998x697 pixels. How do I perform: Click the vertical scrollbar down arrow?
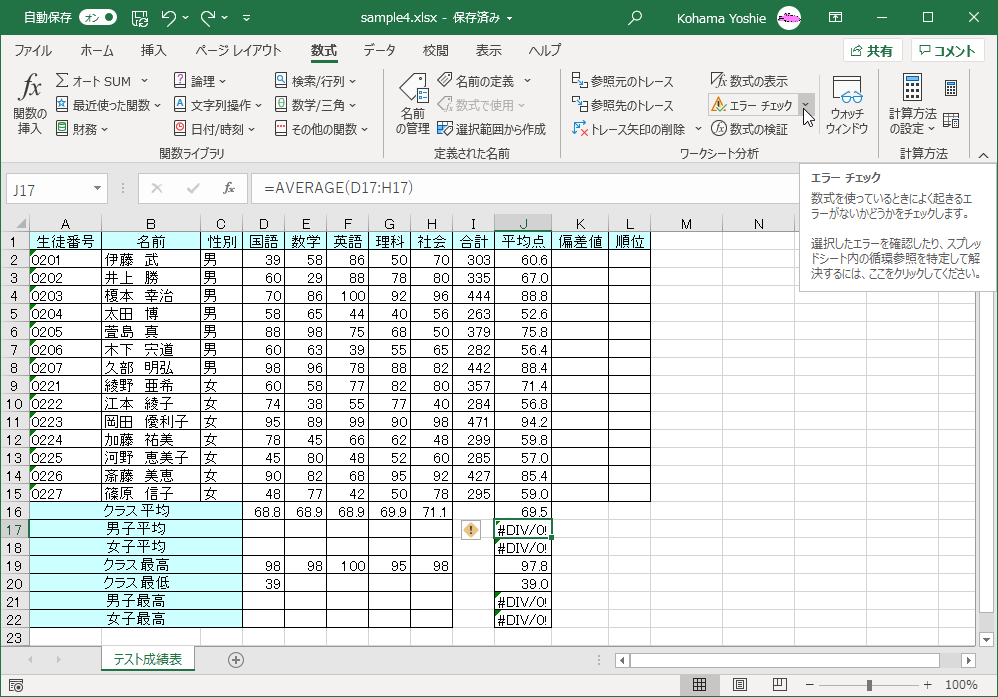[x=986, y=639]
